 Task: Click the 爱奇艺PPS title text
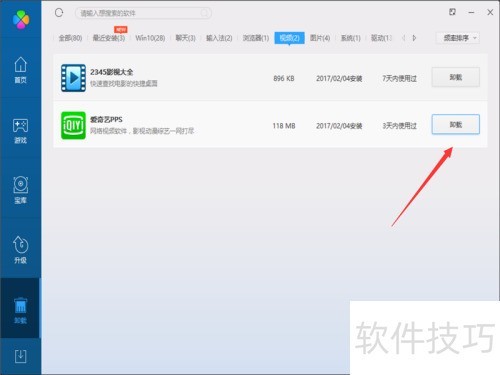coord(106,119)
